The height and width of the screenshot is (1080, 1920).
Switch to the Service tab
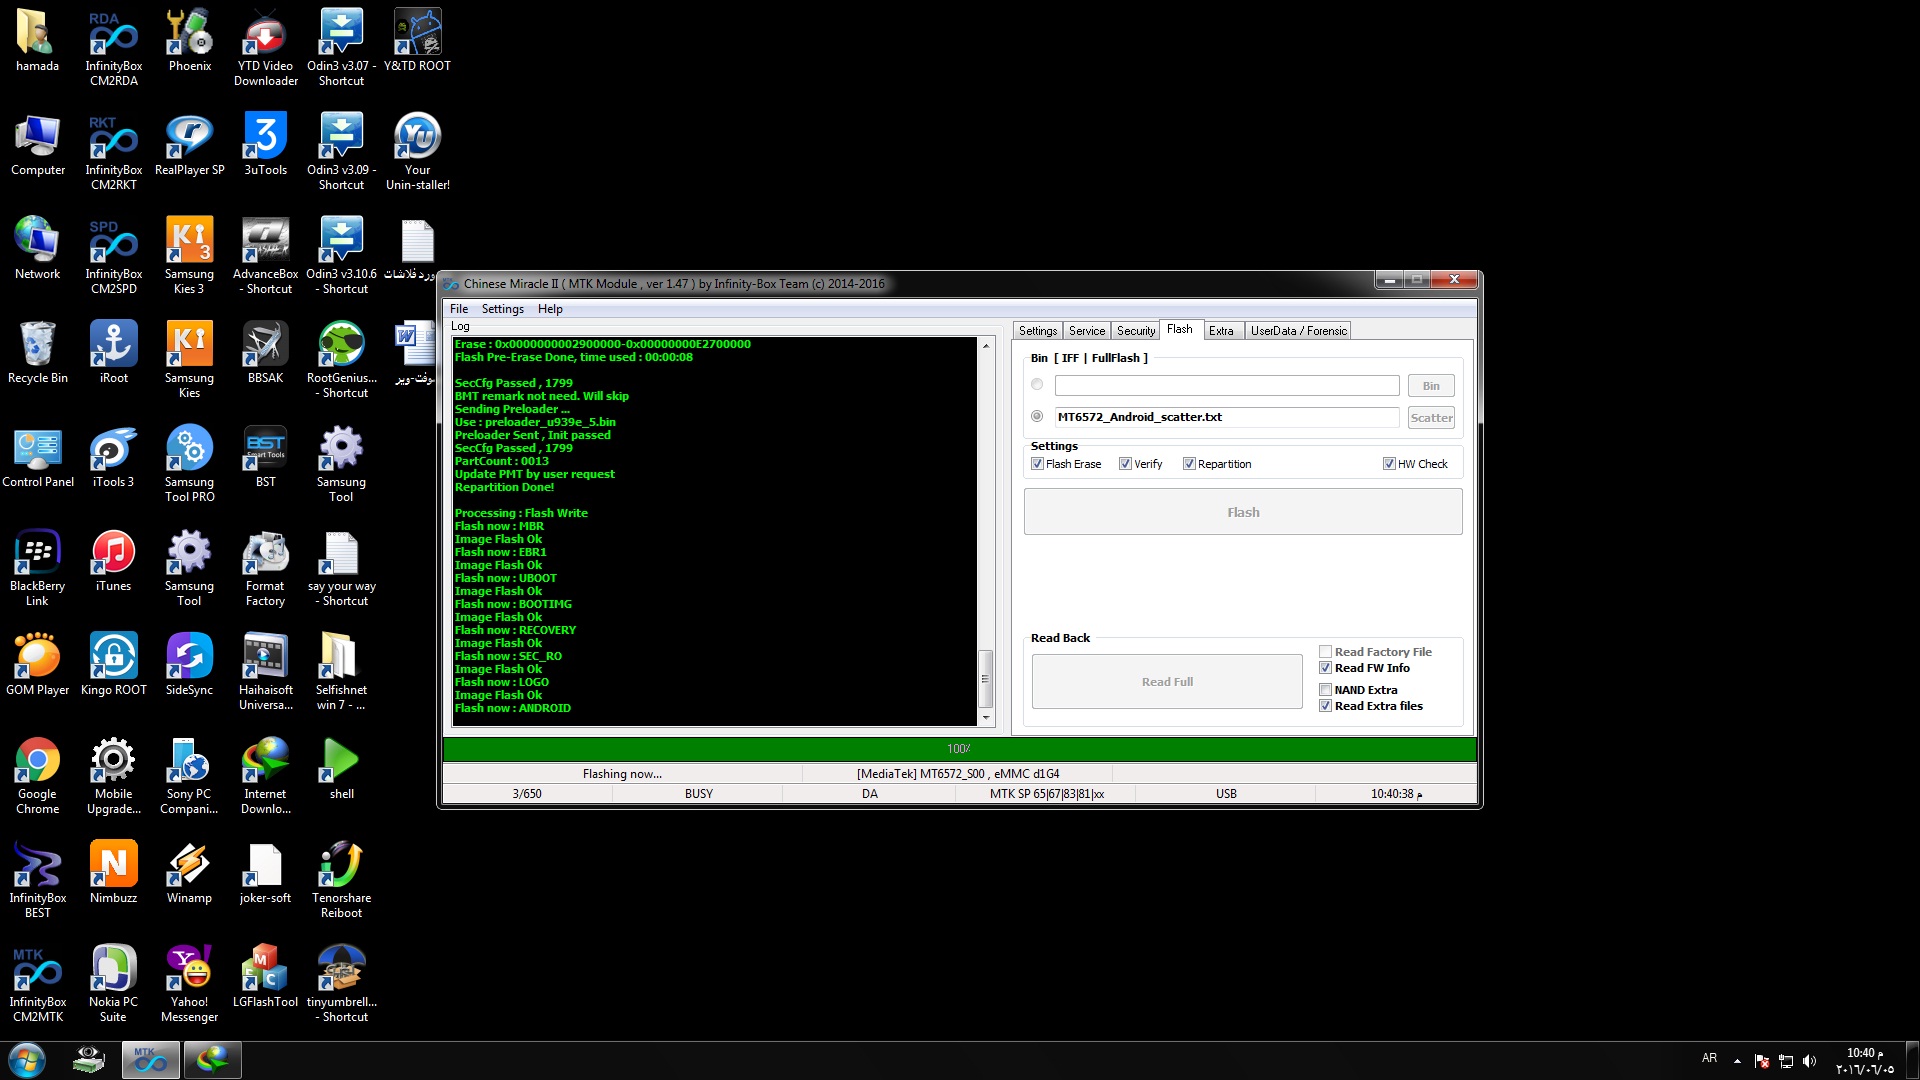[1087, 331]
